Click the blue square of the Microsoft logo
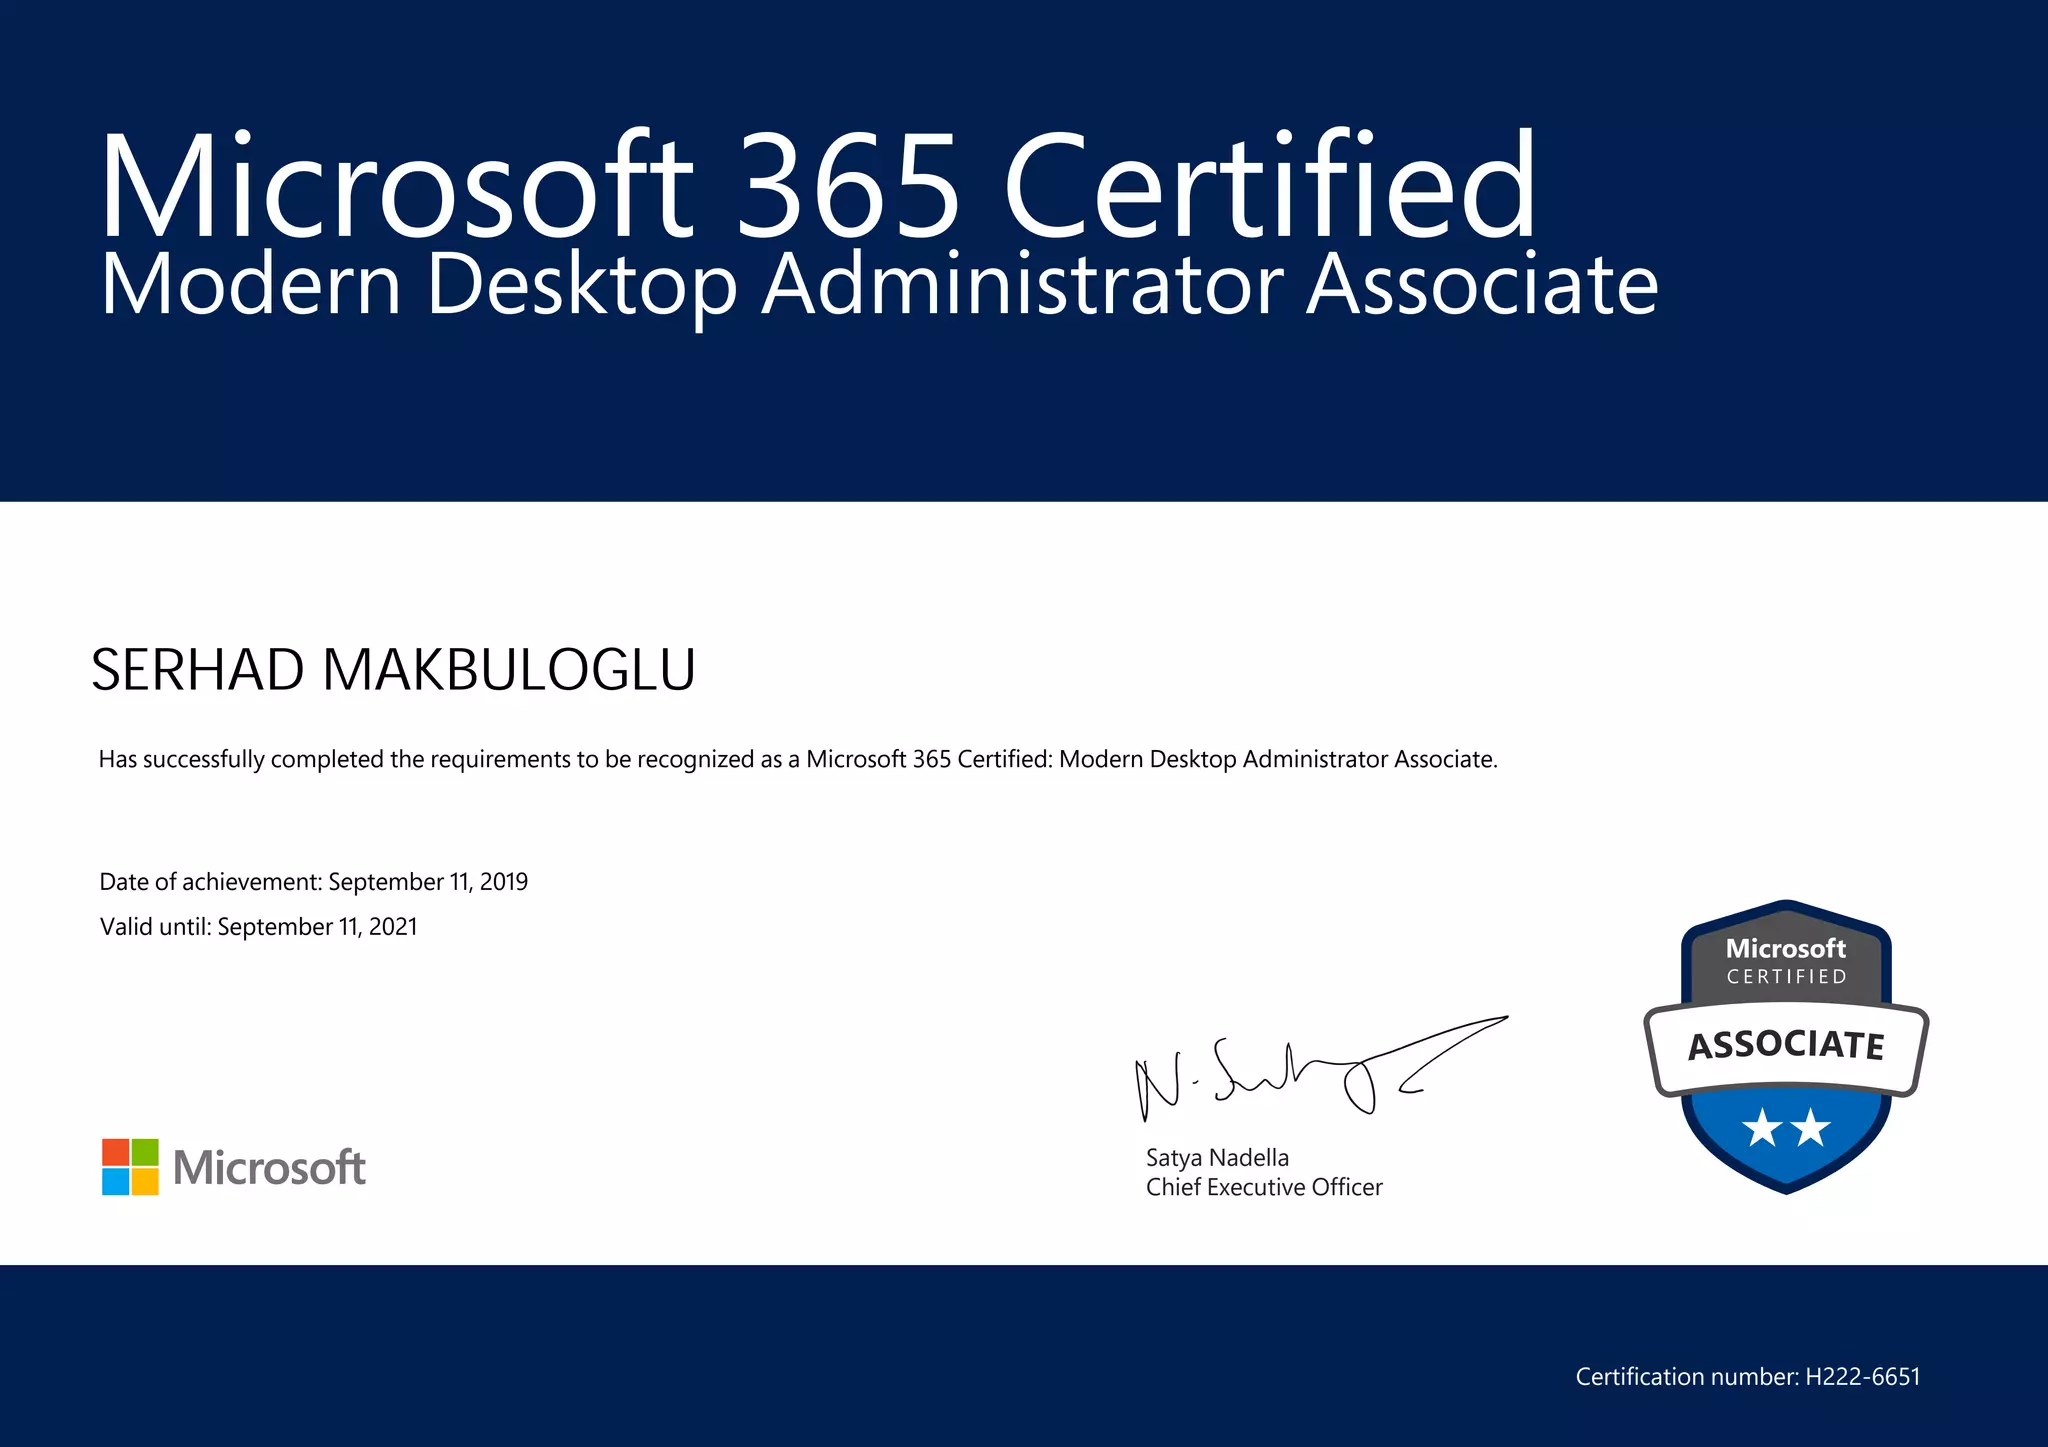2048x1447 pixels. 116,1181
